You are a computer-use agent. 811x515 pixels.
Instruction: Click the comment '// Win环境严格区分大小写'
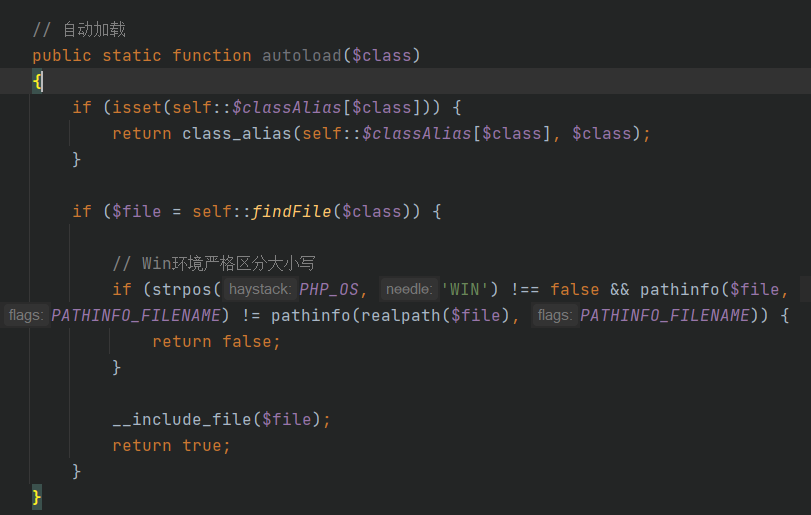pyautogui.click(x=214, y=264)
